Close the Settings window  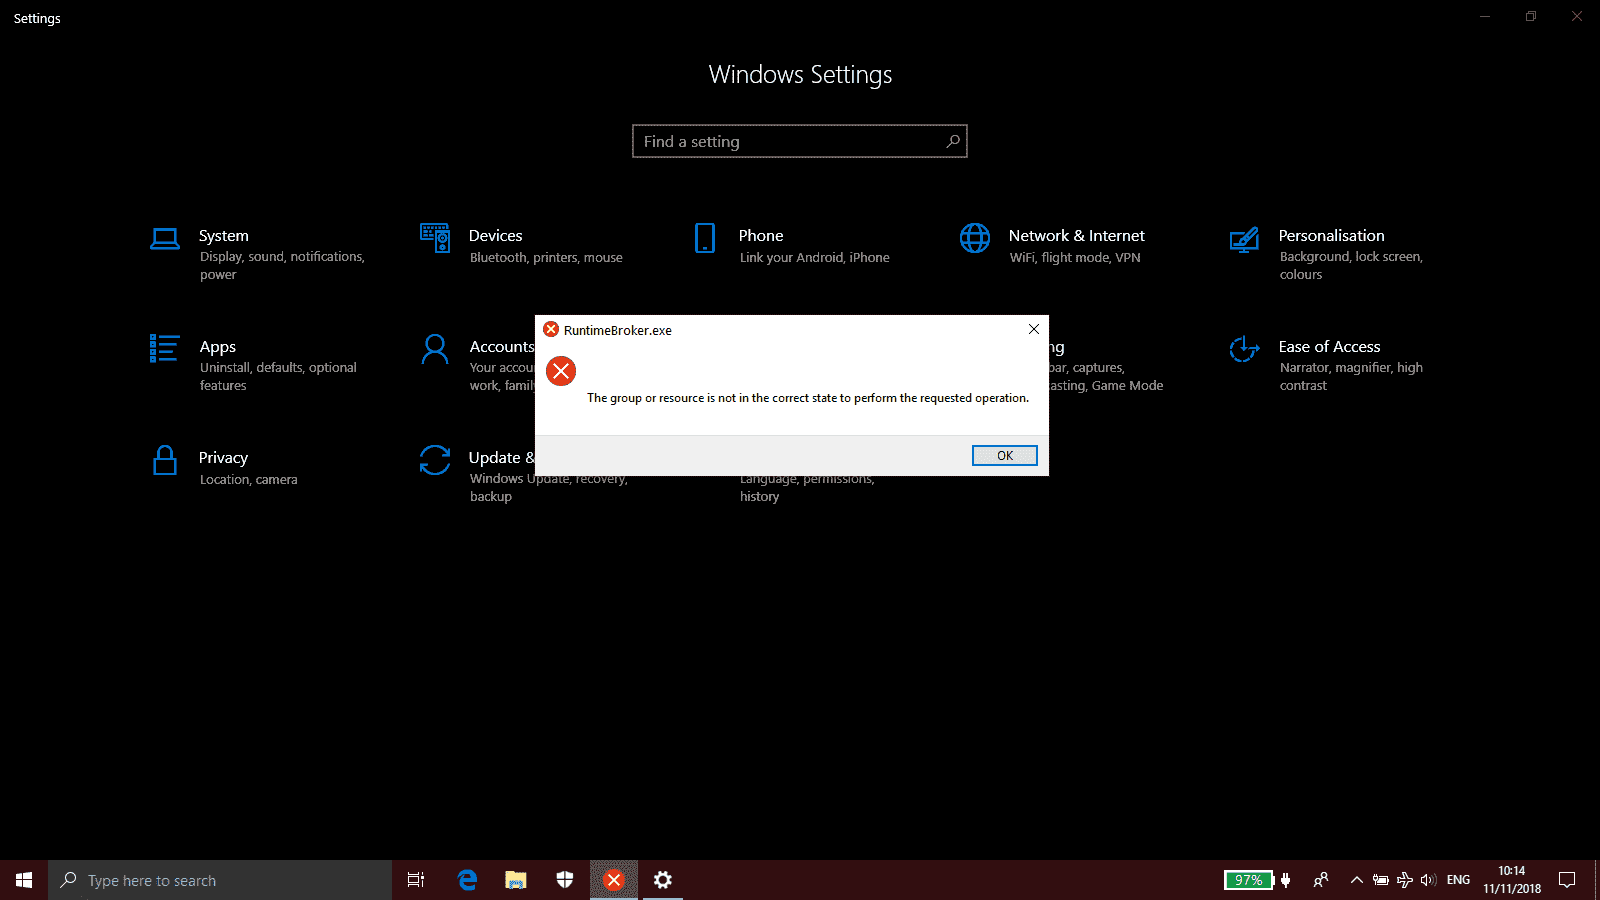point(1577,16)
